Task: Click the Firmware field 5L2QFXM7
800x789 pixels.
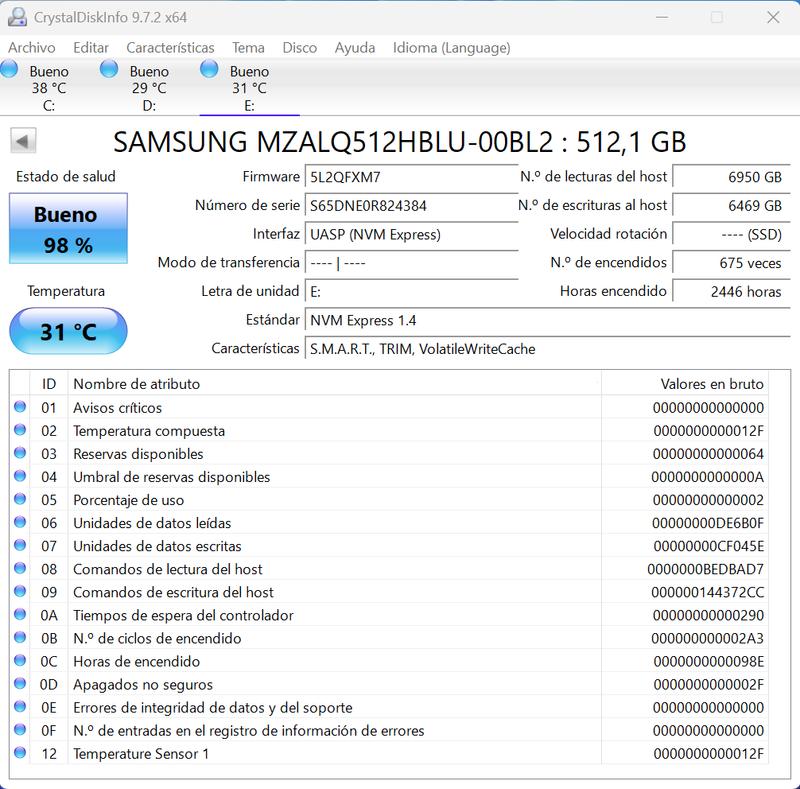Action: pyautogui.click(x=411, y=177)
